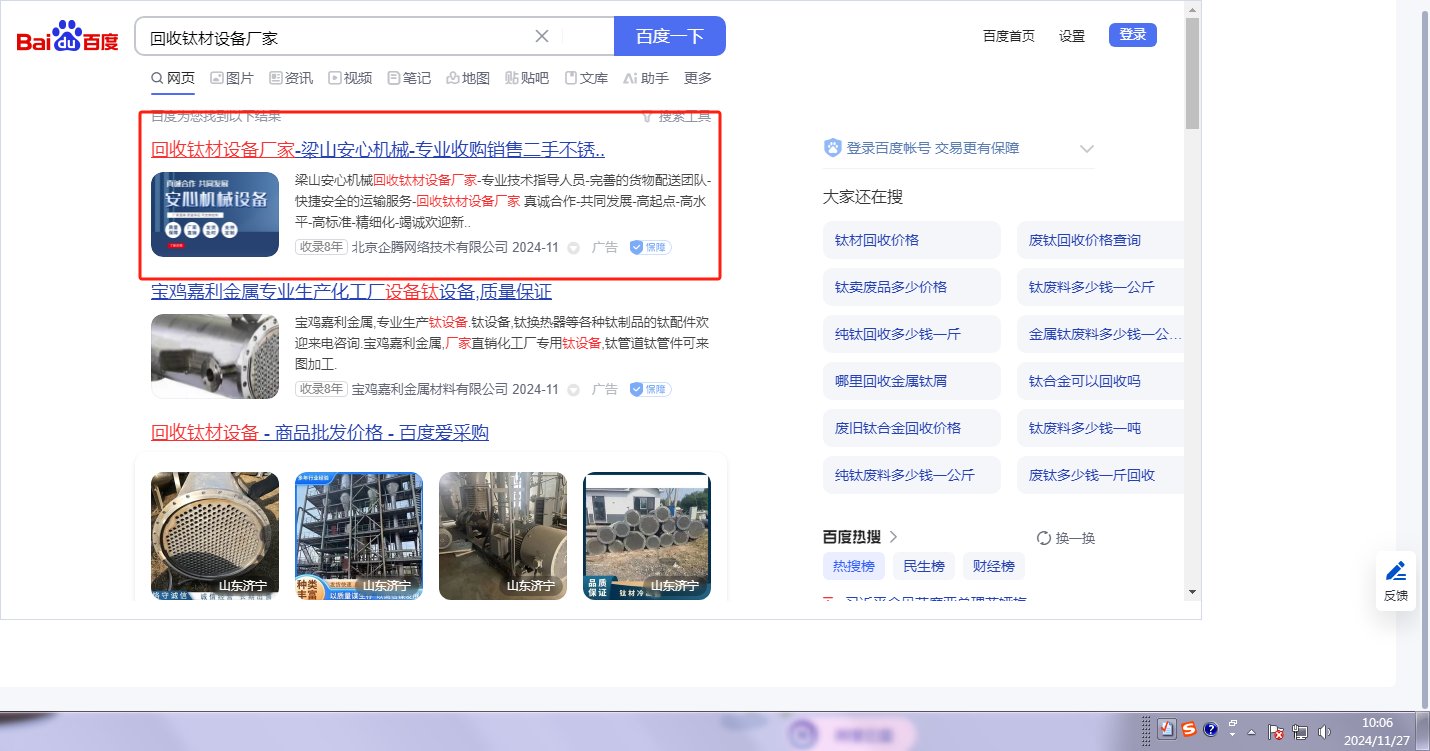Open the 宝鸡嘉利 titanium tube thumbnail
The width and height of the screenshot is (1430, 751).
[x=215, y=357]
